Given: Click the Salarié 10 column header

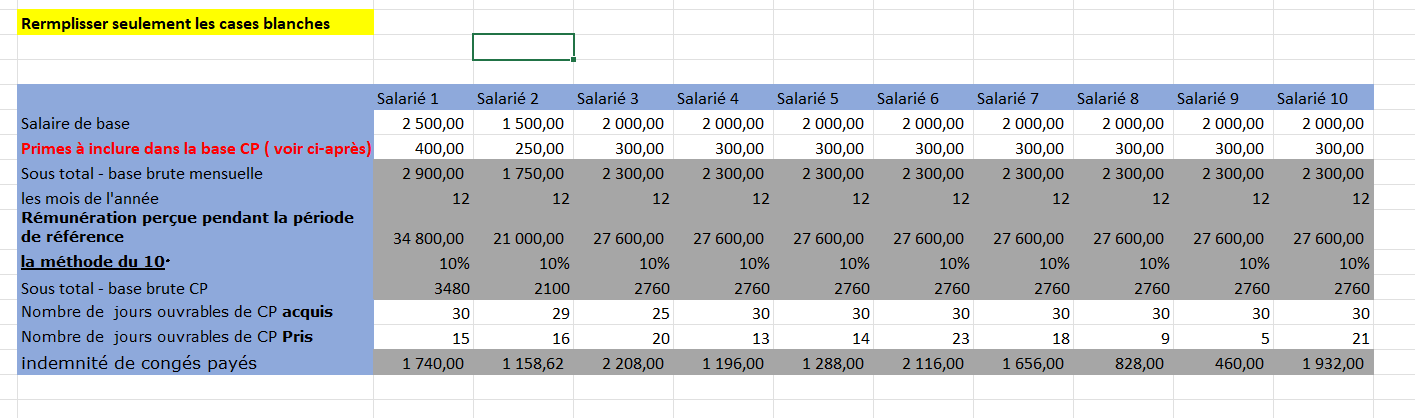Looking at the screenshot, I should pyautogui.click(x=1311, y=98).
